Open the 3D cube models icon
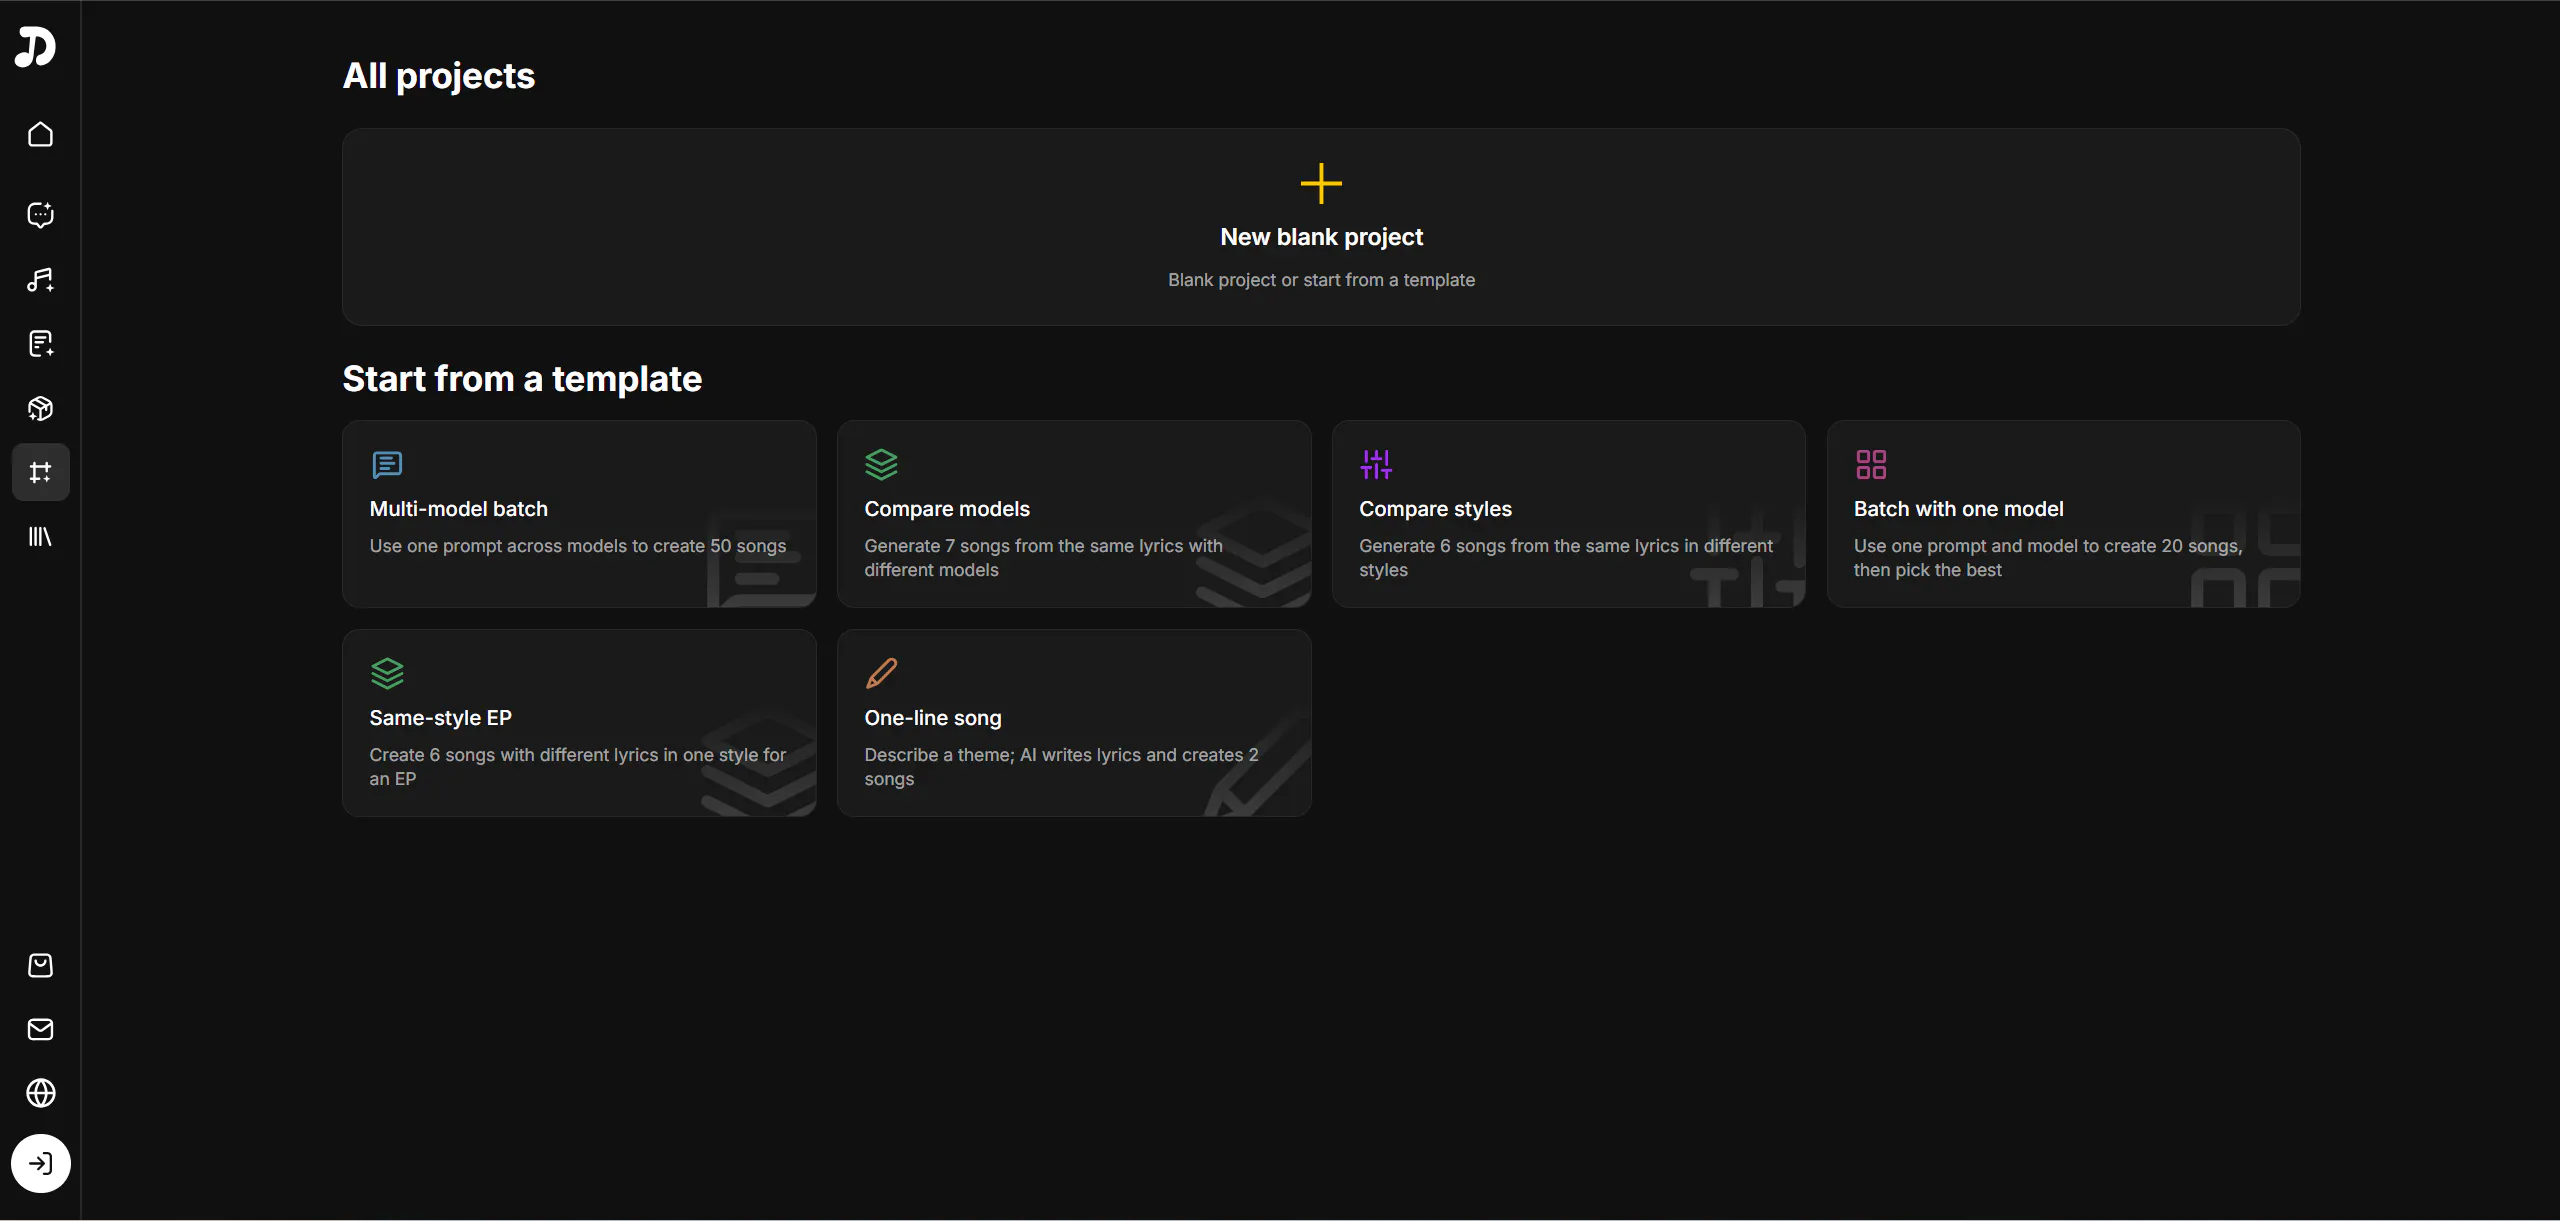This screenshot has width=2560, height=1221. click(40, 408)
